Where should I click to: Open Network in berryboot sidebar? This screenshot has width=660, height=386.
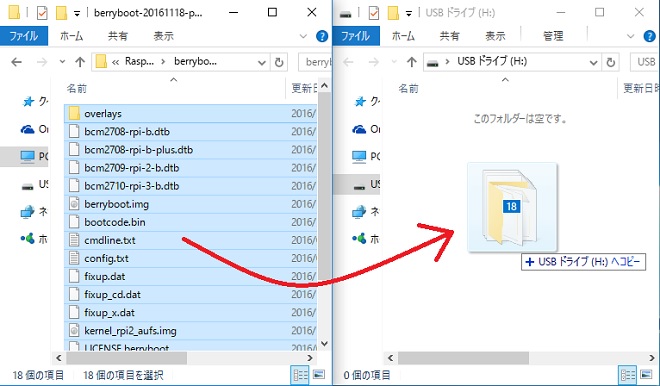pyautogui.click(x=35, y=211)
